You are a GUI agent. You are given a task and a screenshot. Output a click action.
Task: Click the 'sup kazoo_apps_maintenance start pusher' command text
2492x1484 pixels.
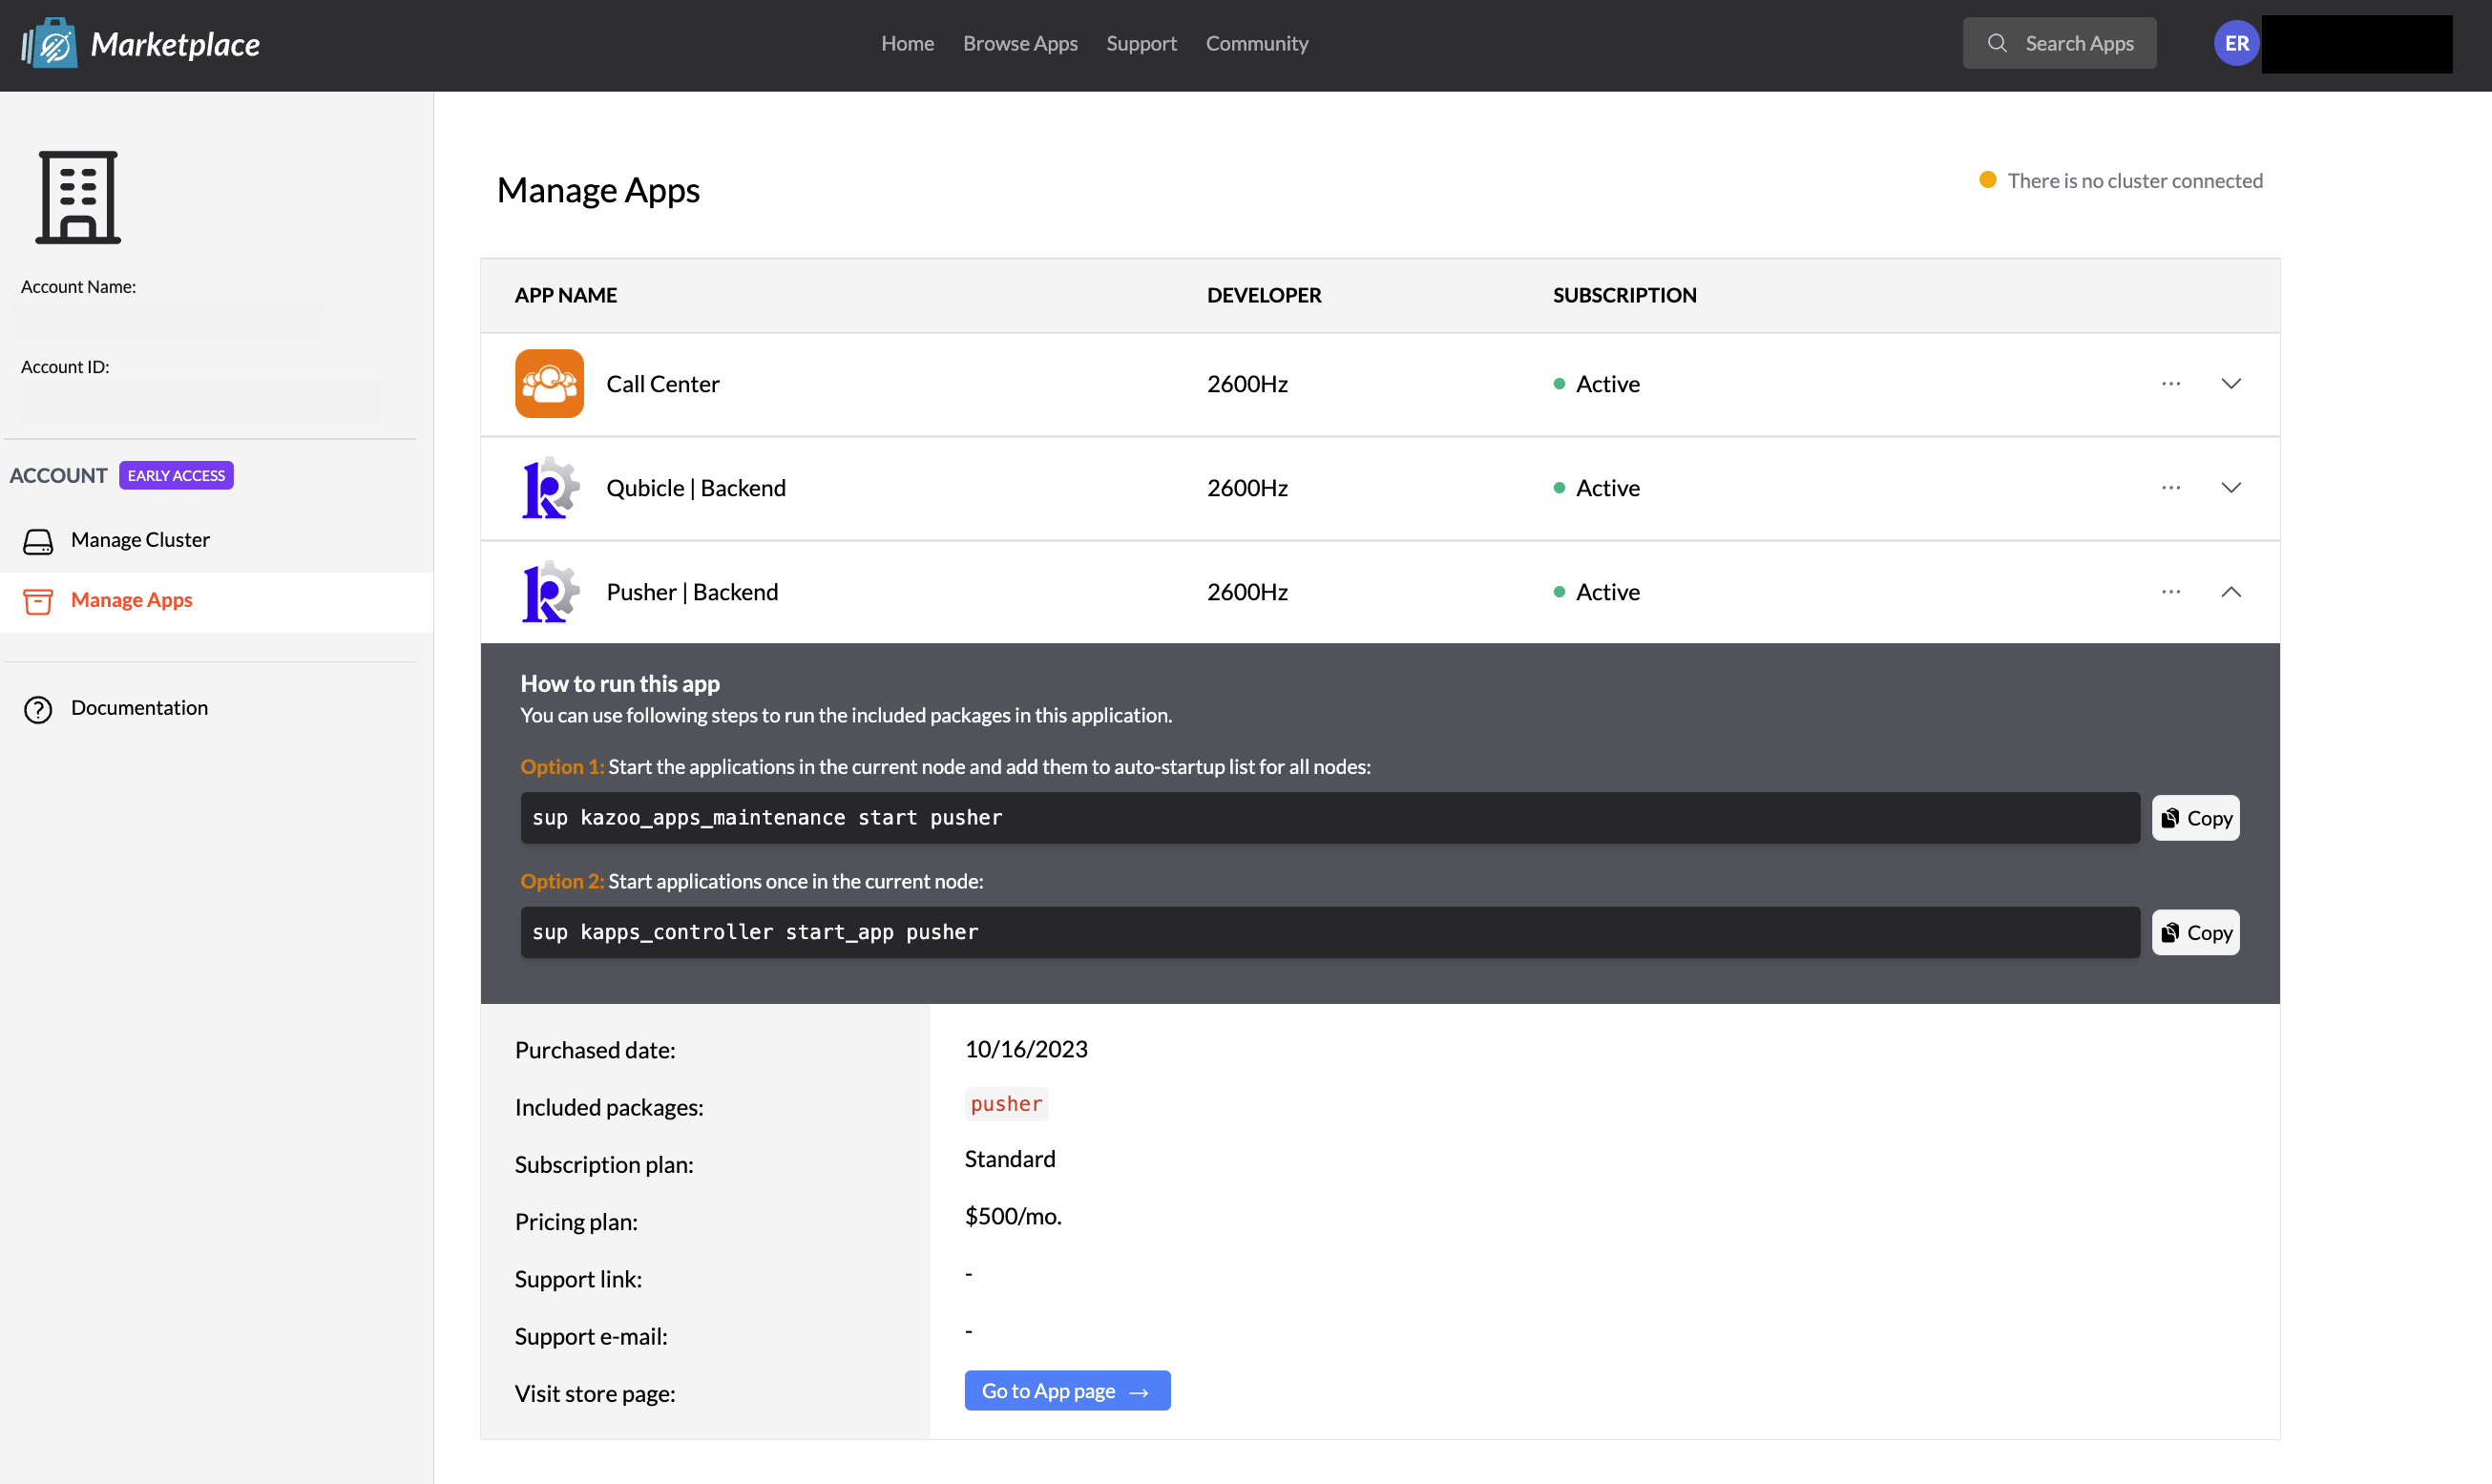click(767, 817)
